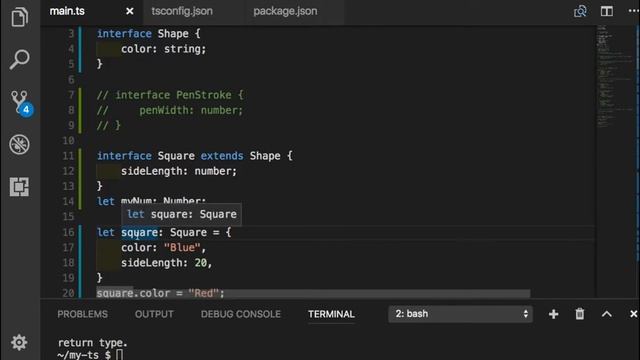640x360 pixels.
Task: Switch to the package.json tab
Action: 285,11
